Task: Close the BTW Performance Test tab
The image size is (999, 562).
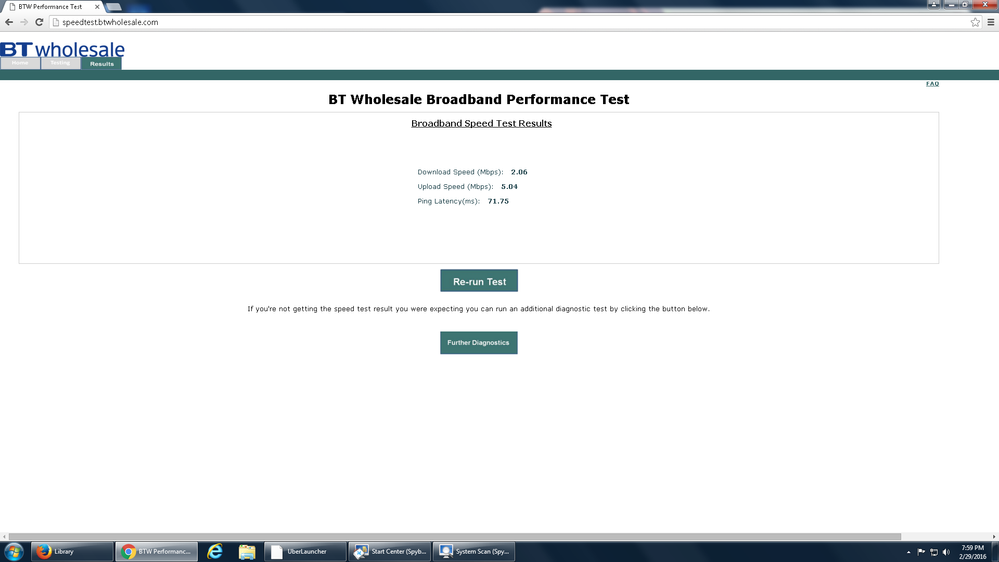Action: coord(97,6)
